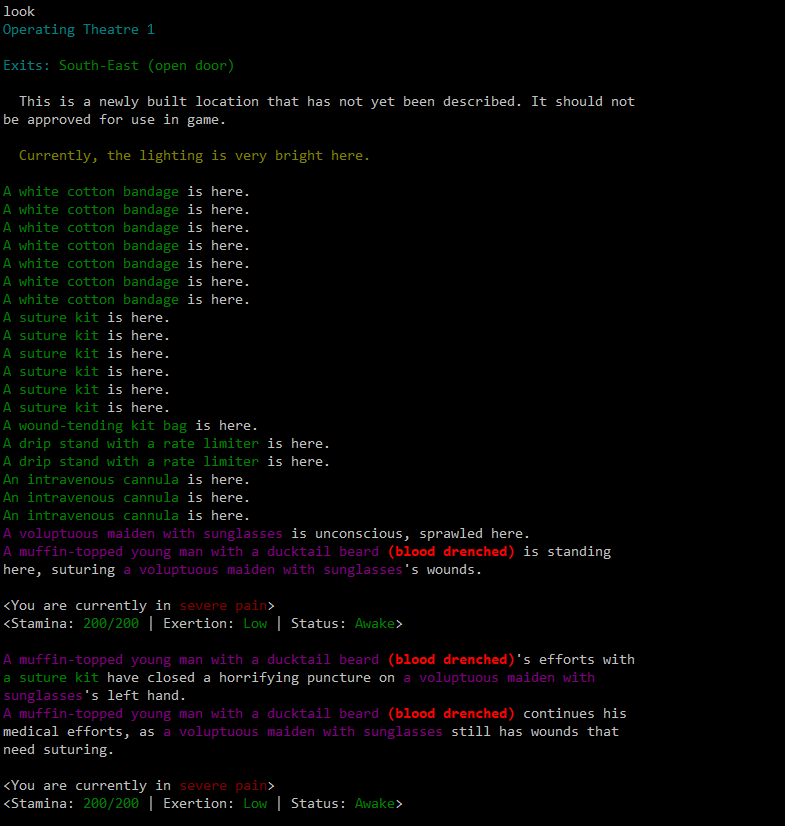Click 'is unconscious, sprawled here.' text
Viewport: 785px width, 826px height.
point(410,534)
